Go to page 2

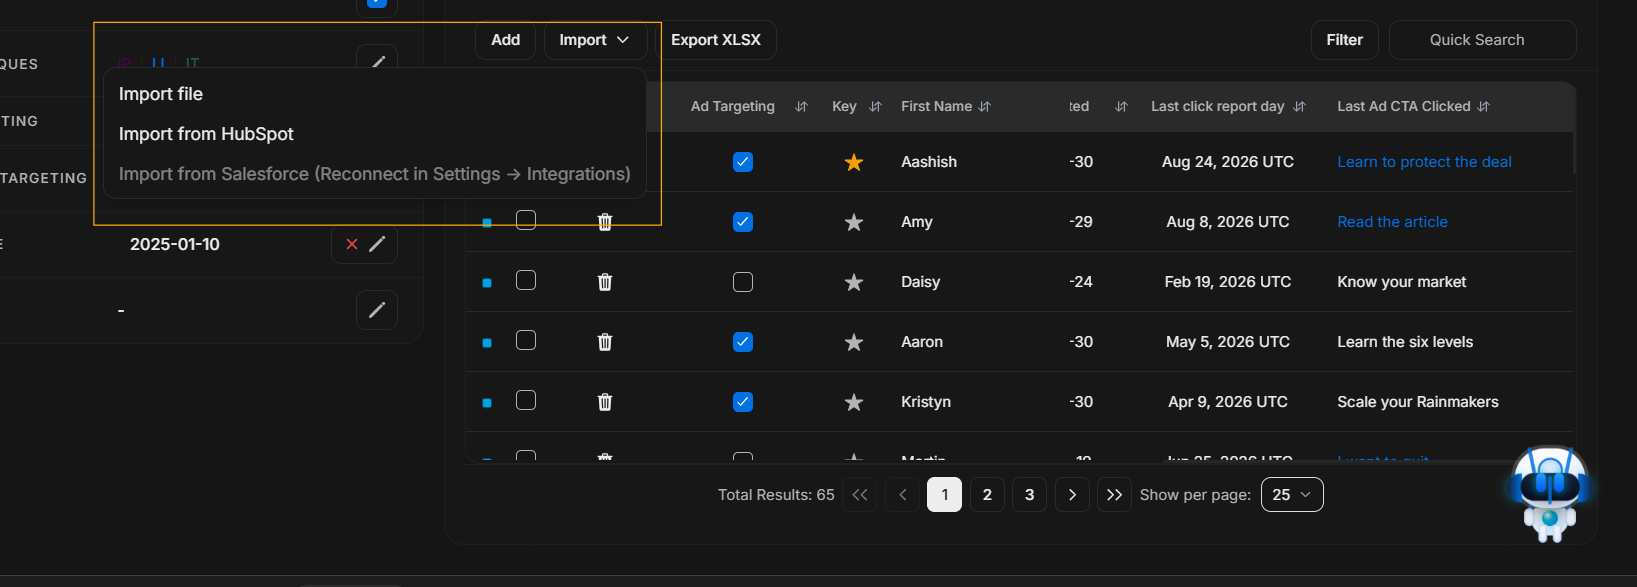click(x=987, y=495)
